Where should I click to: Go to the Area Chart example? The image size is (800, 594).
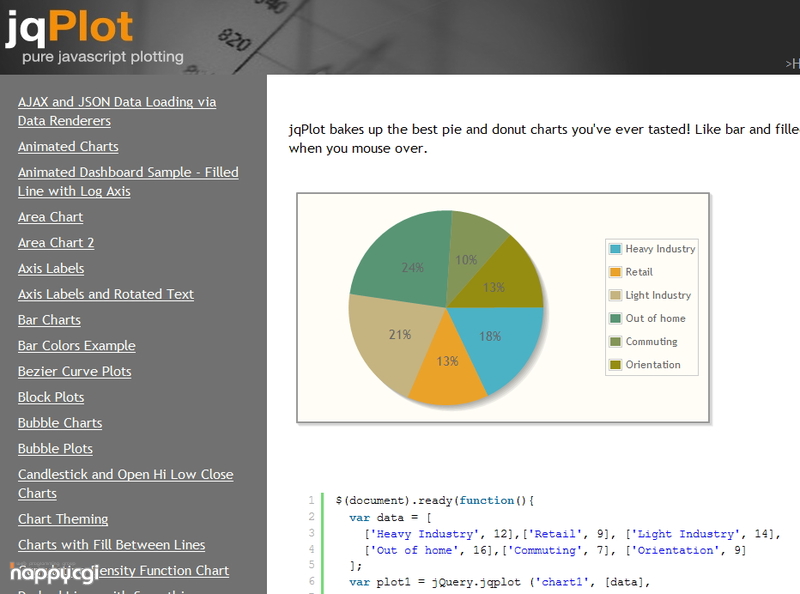point(50,217)
